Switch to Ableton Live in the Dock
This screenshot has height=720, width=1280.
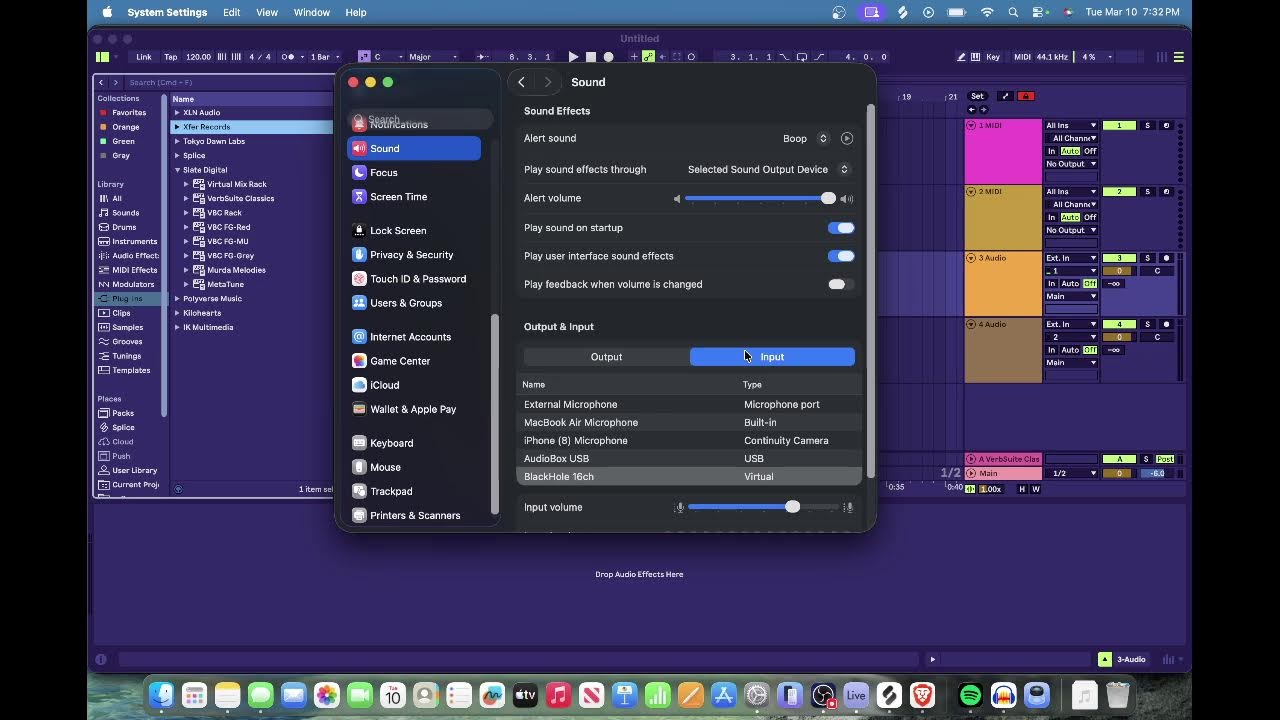coord(856,695)
